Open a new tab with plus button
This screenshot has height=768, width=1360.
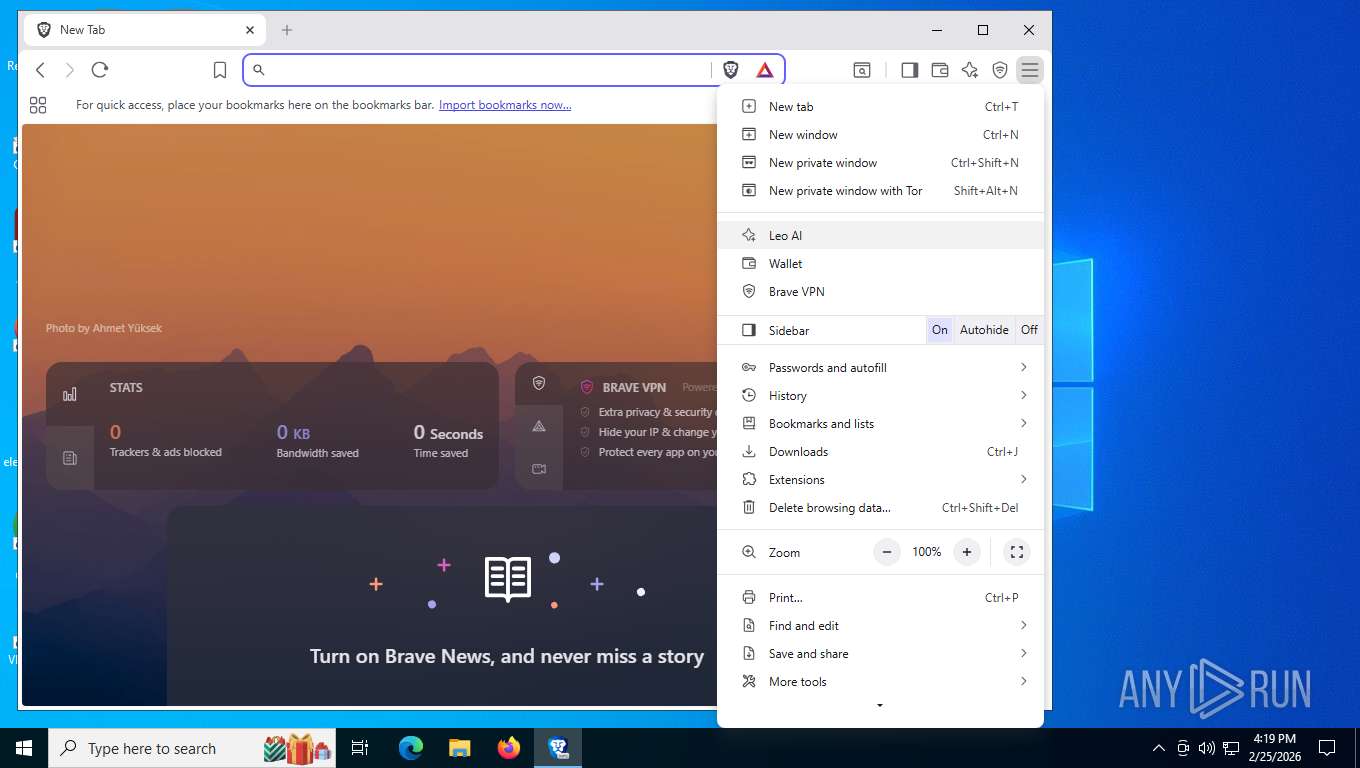[x=287, y=30]
